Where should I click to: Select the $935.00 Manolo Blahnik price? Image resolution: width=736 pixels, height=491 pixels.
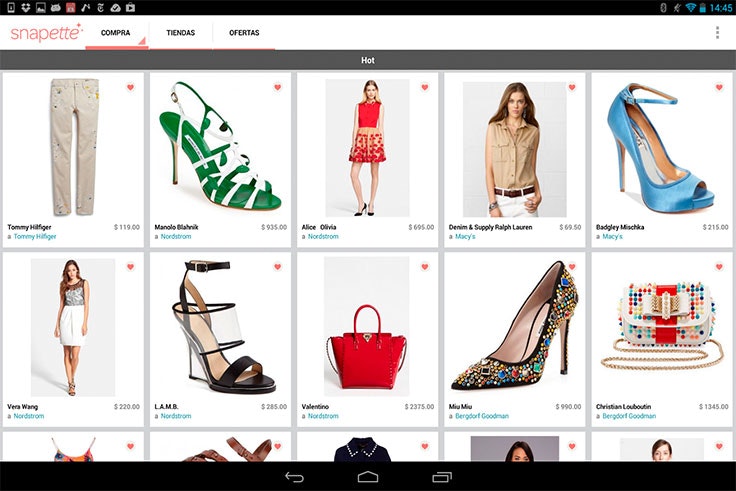click(x=274, y=227)
